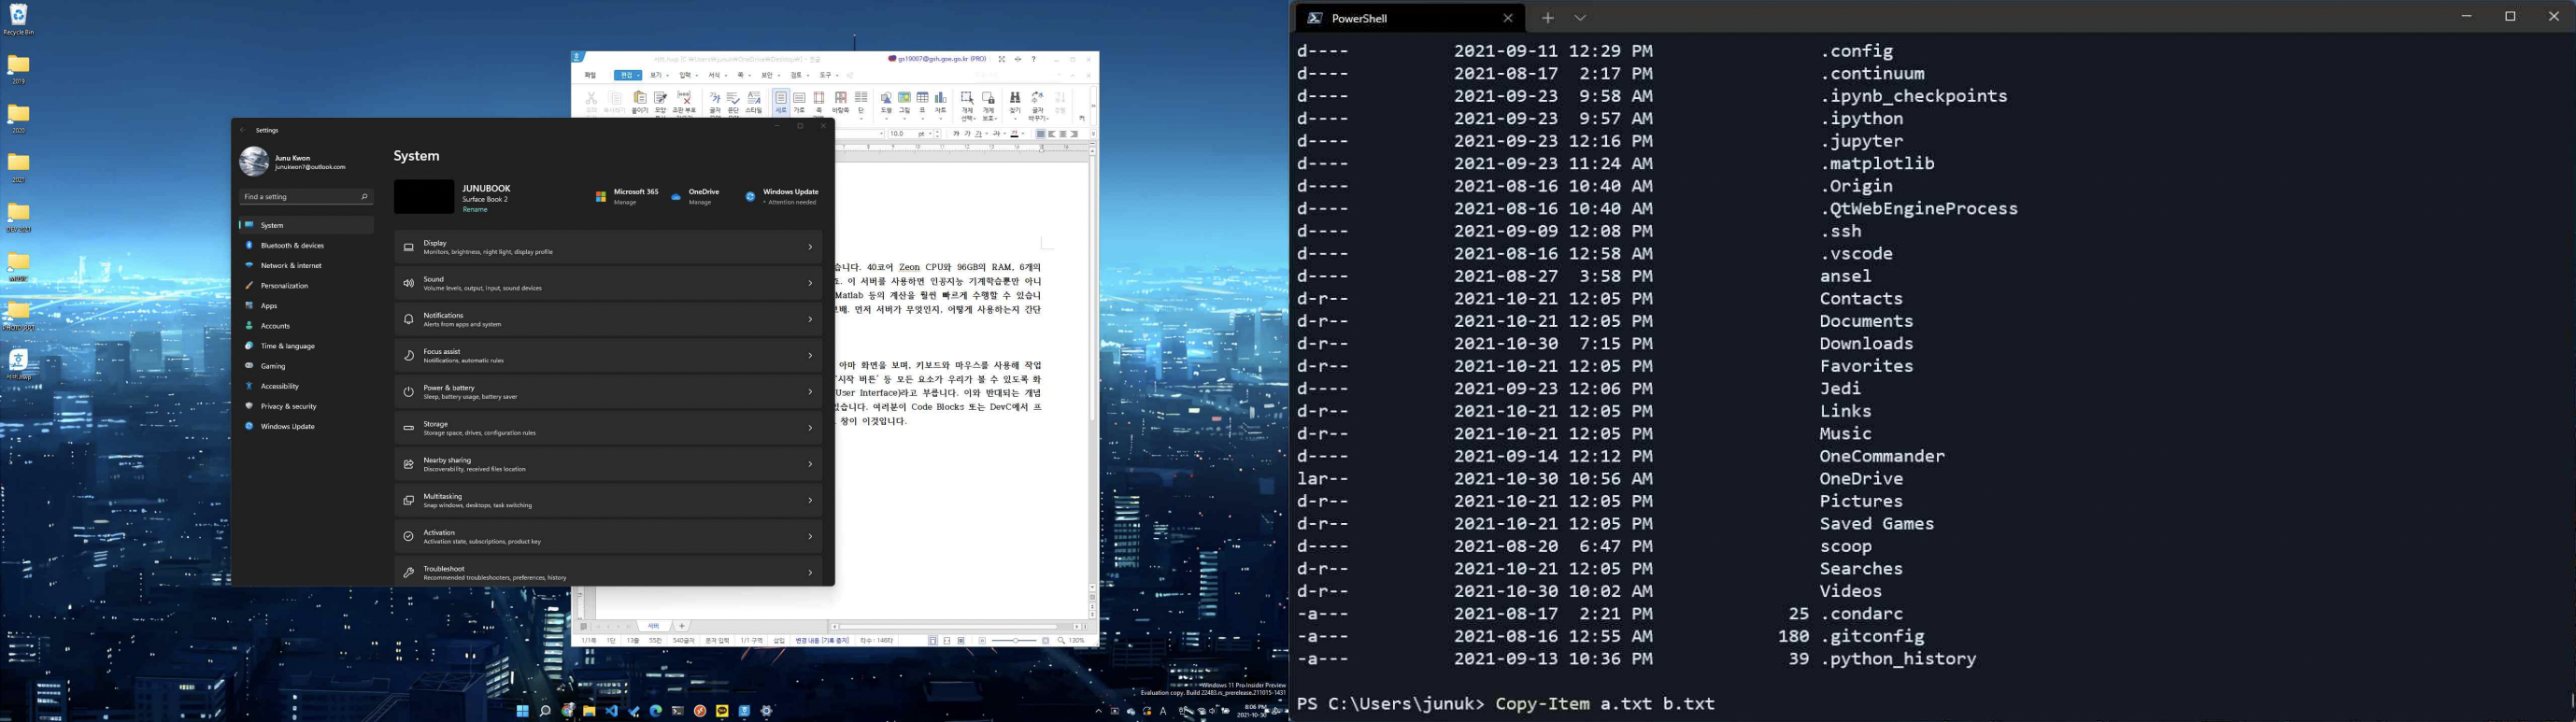Viewport: 2576px width, 722px height.
Task: Open the font size 10.0 pt dropdown
Action: coord(930,134)
